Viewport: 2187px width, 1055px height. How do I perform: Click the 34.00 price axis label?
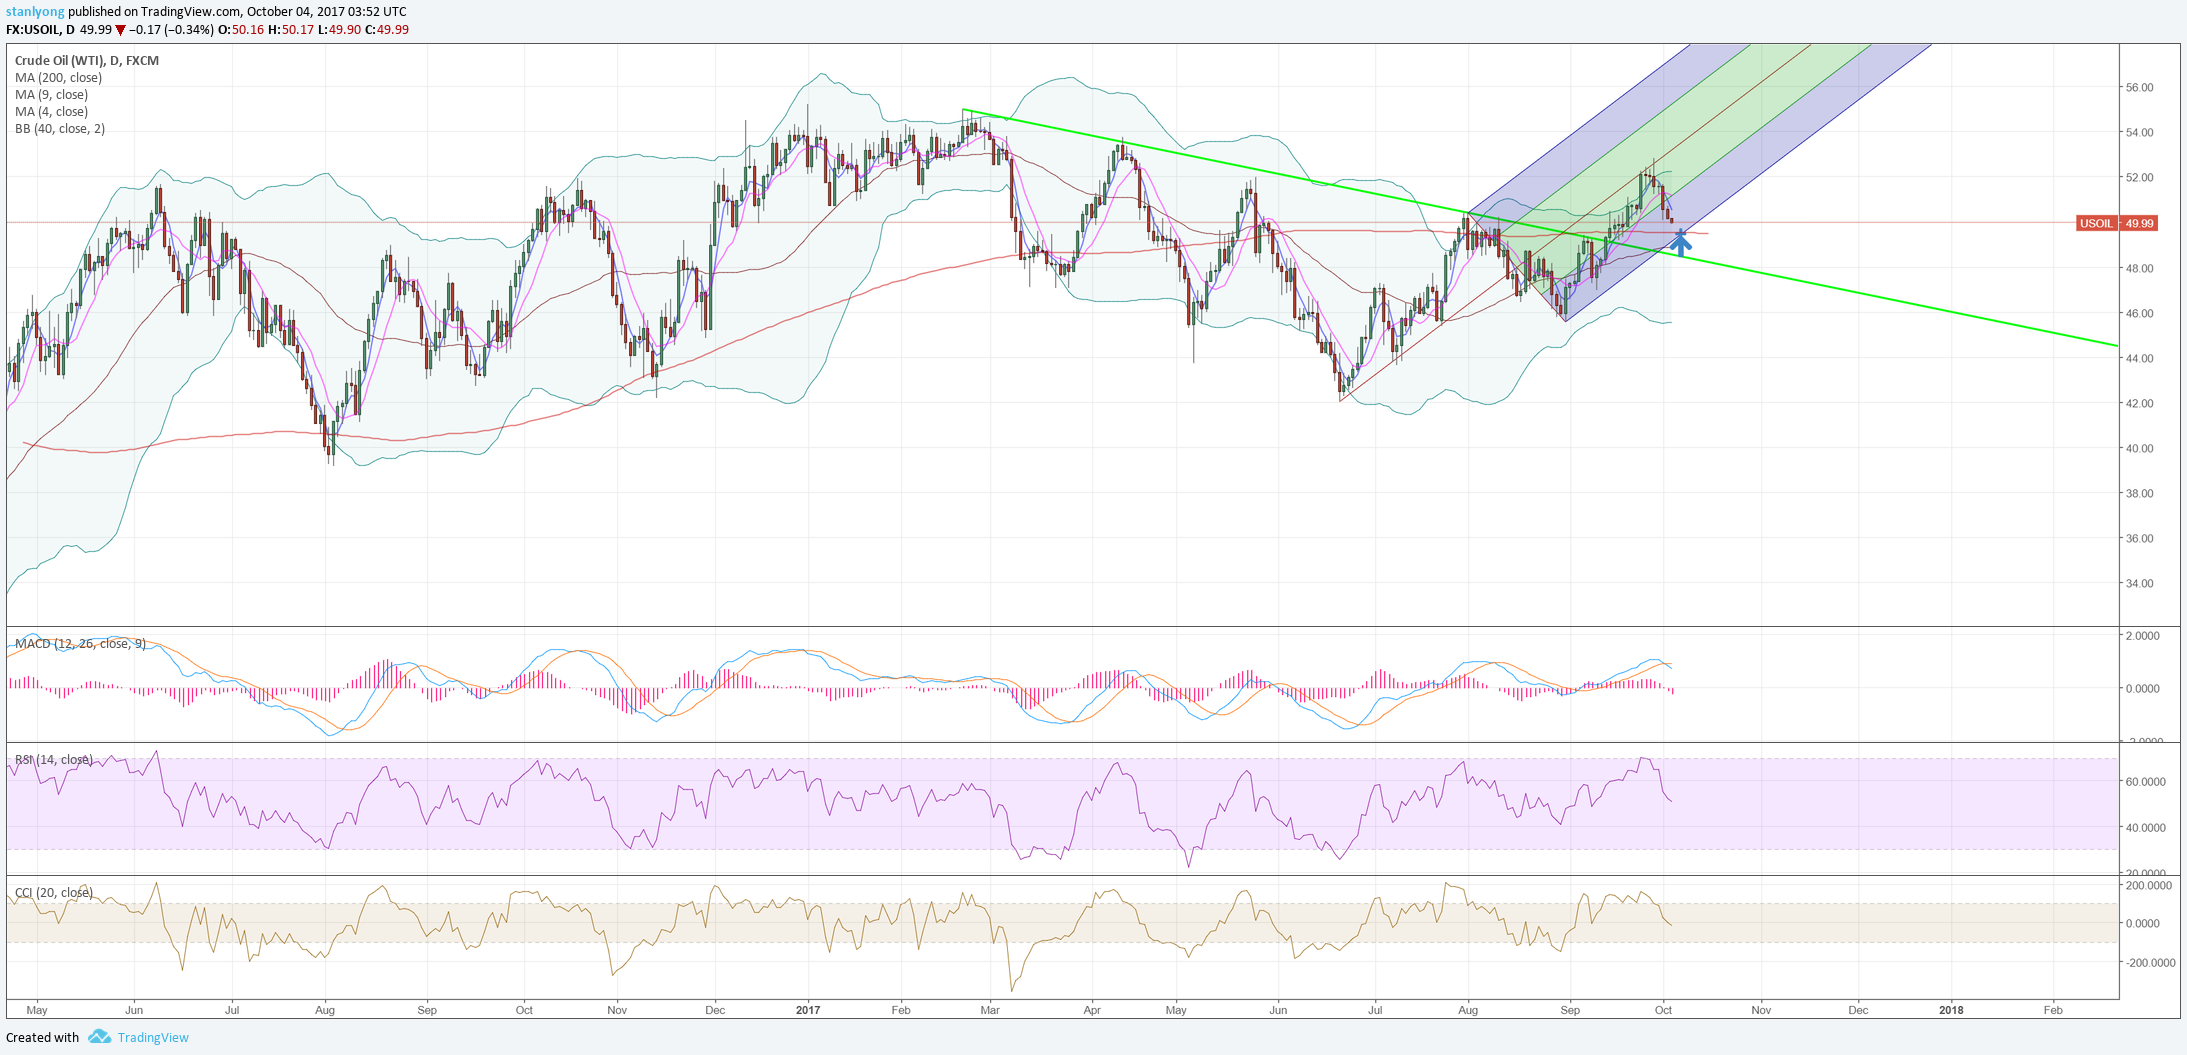click(2139, 583)
